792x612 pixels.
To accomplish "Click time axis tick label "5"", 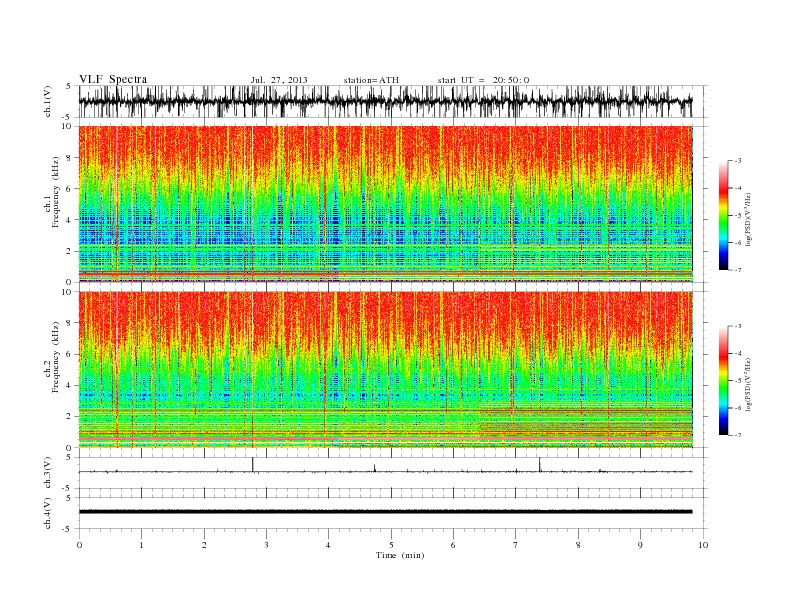I will pyautogui.click(x=391, y=545).
